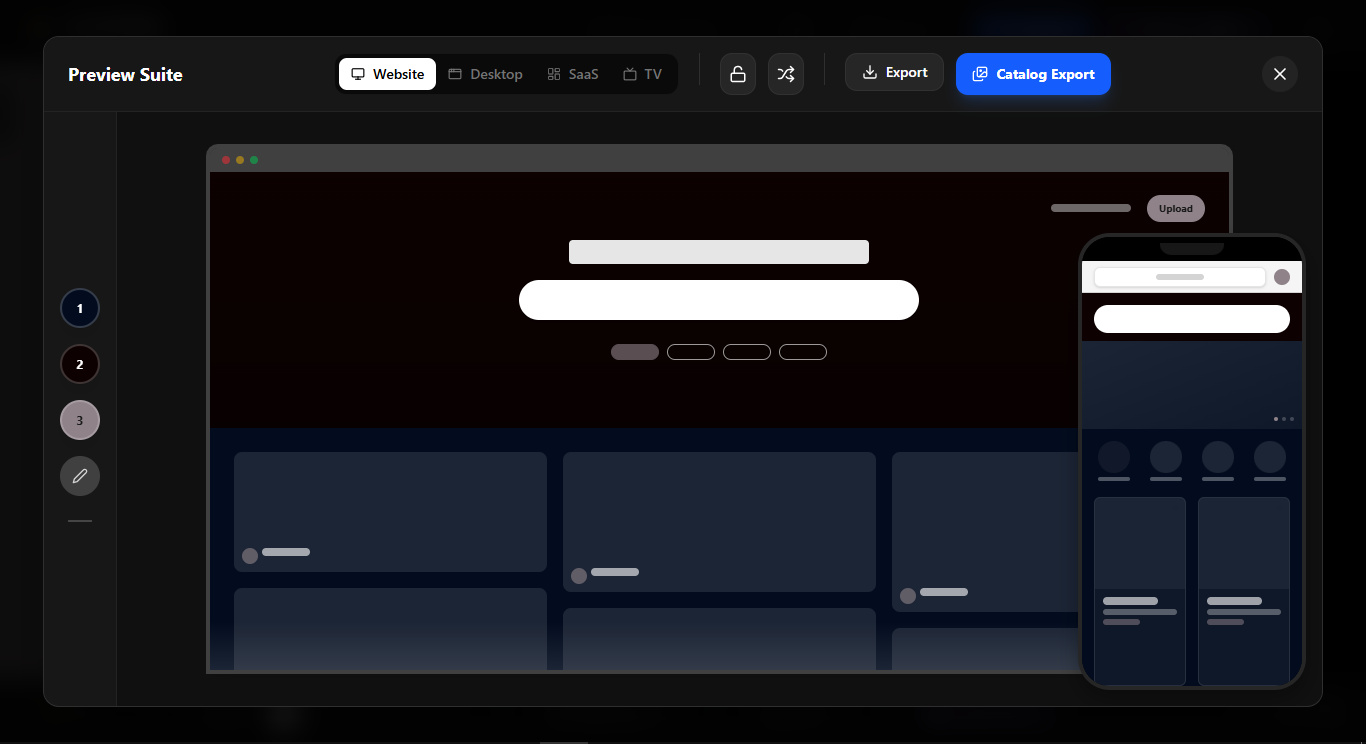Image resolution: width=1366 pixels, height=744 pixels.
Task: Select color swatch number 3
Action: click(80, 420)
